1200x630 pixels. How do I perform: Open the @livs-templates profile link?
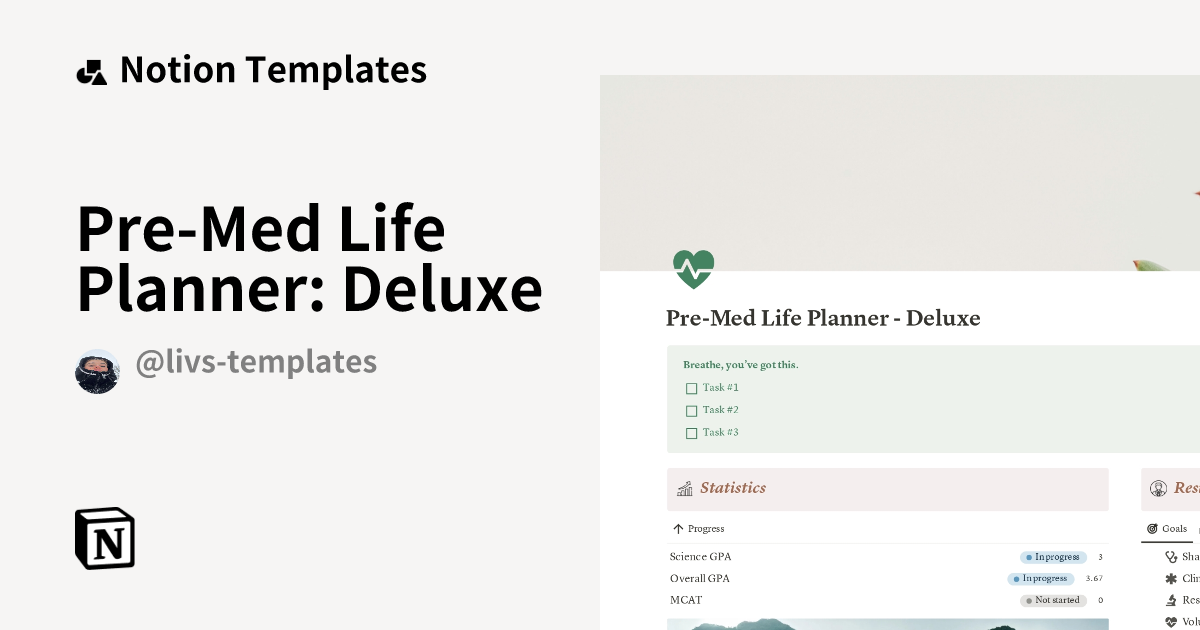tap(256, 362)
